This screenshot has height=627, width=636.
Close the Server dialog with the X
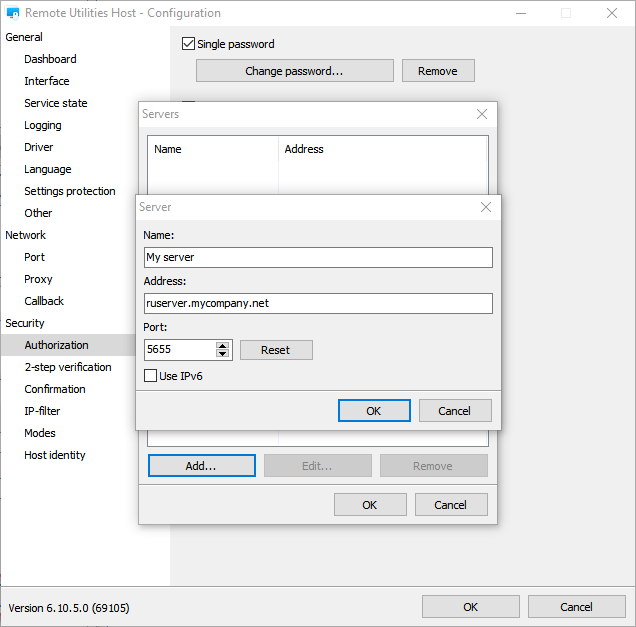tap(486, 207)
